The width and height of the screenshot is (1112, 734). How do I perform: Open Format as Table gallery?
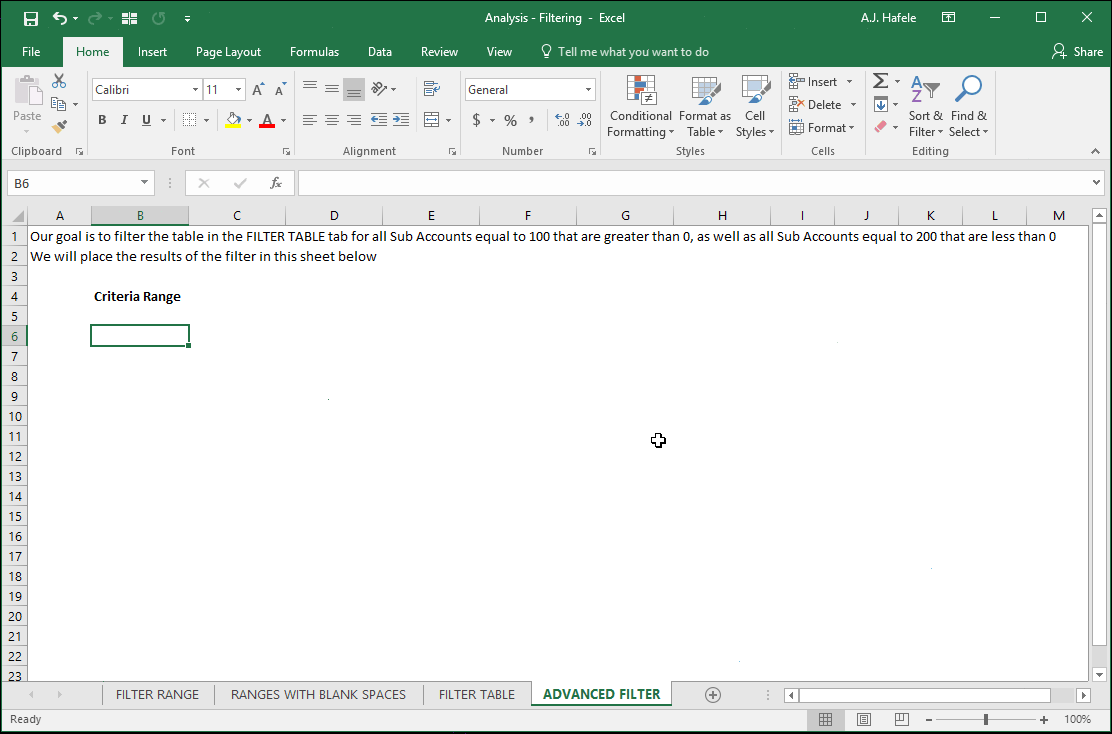coord(704,106)
